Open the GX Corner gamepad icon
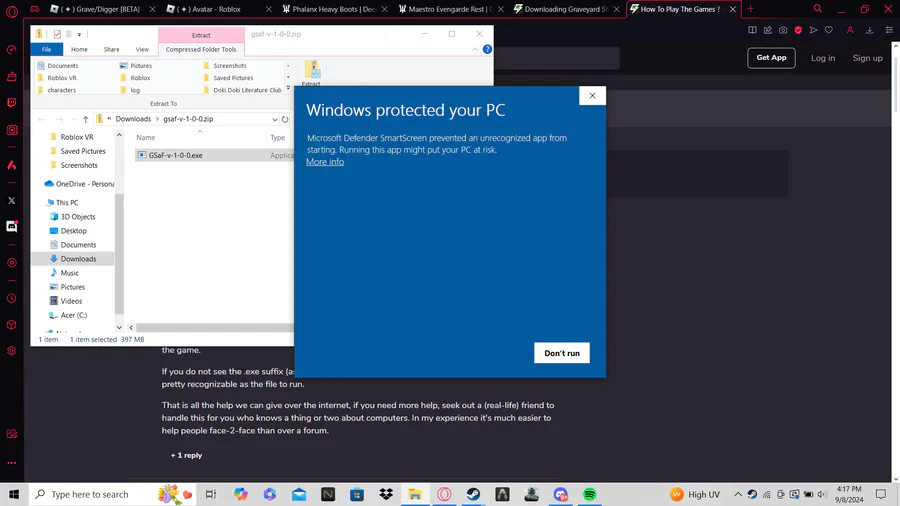The image size is (900, 506). pyautogui.click(x=35, y=9)
